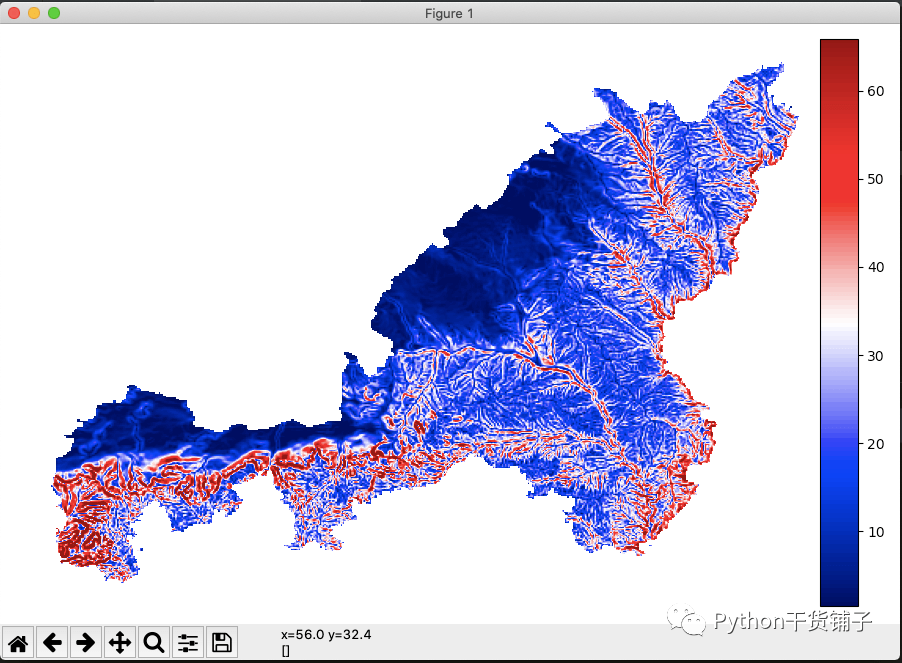902x663 pixels.
Task: Enter fullscreen with the green button
Action: coord(51,14)
